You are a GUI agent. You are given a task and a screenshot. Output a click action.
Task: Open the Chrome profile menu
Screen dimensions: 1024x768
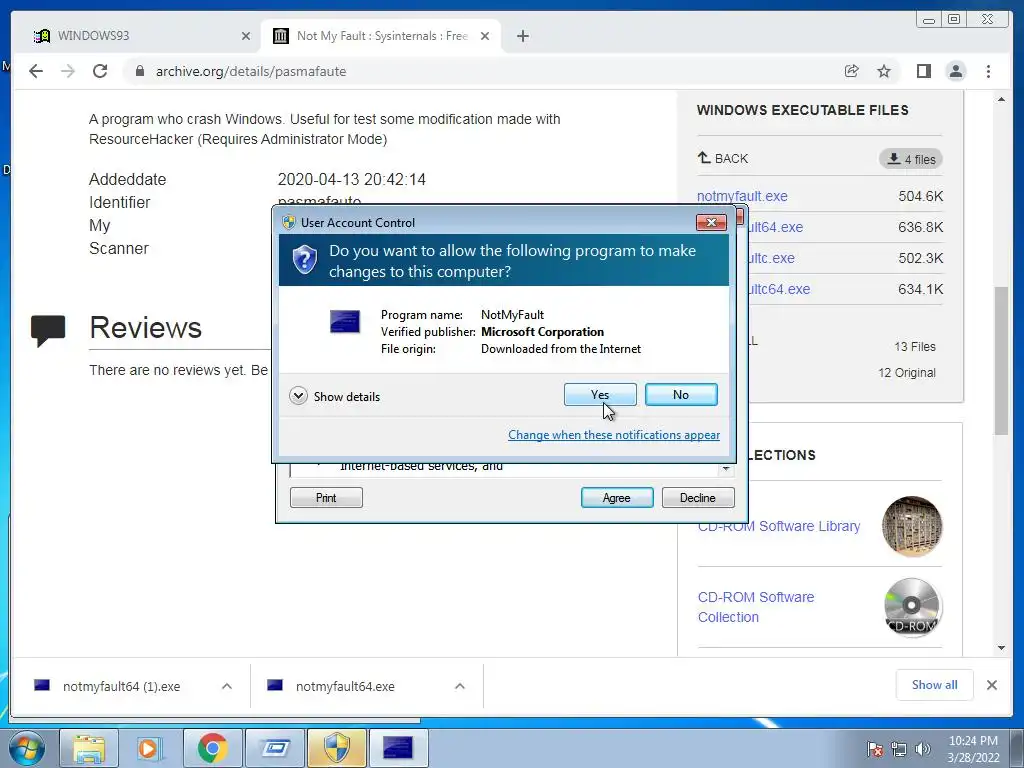[x=955, y=71]
